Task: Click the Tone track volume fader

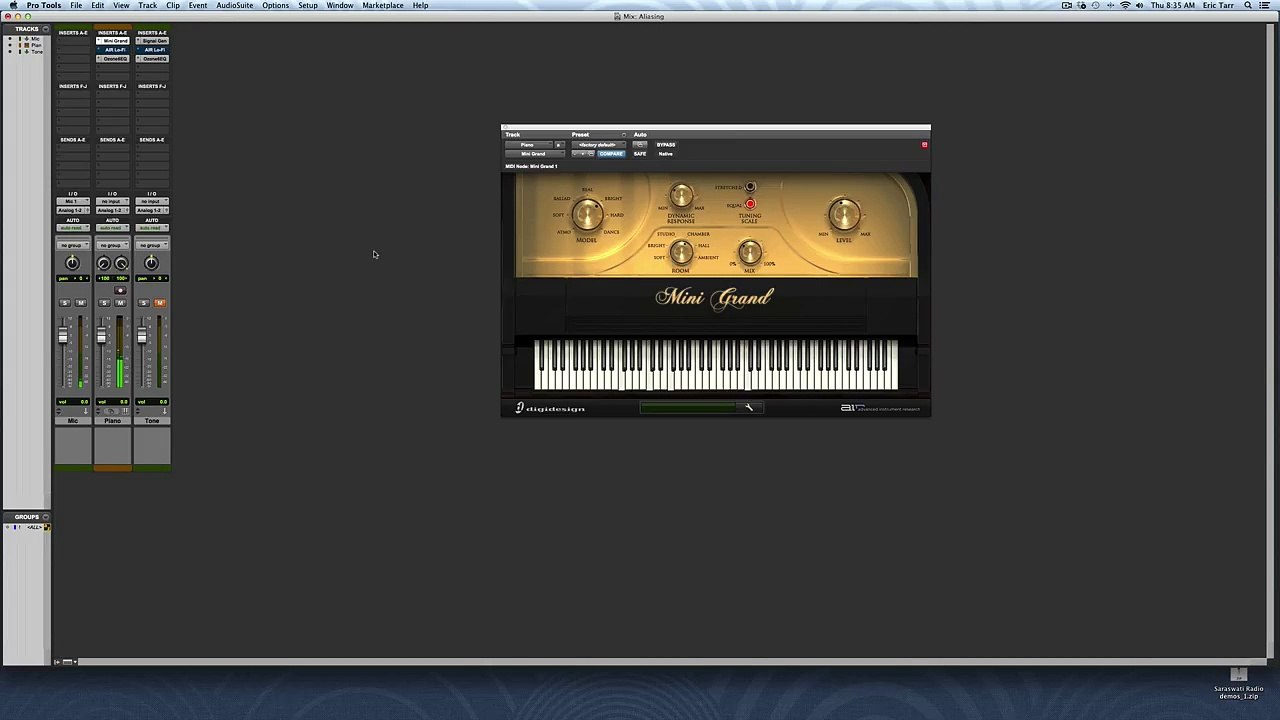Action: pos(141,337)
